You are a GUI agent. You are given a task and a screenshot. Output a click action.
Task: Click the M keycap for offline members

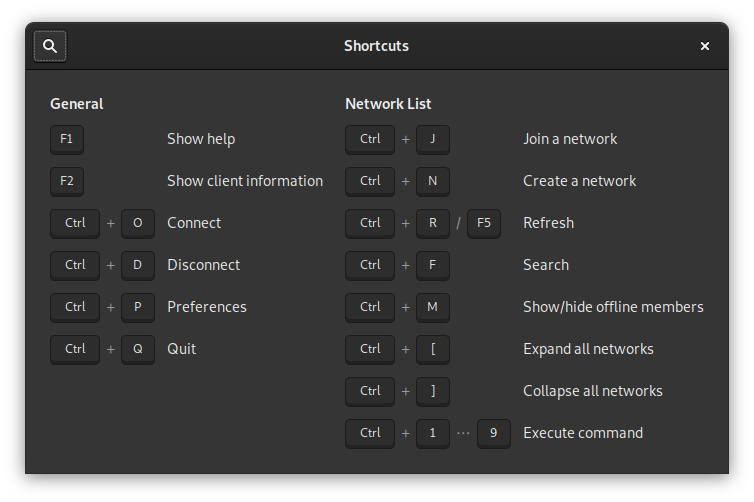432,307
